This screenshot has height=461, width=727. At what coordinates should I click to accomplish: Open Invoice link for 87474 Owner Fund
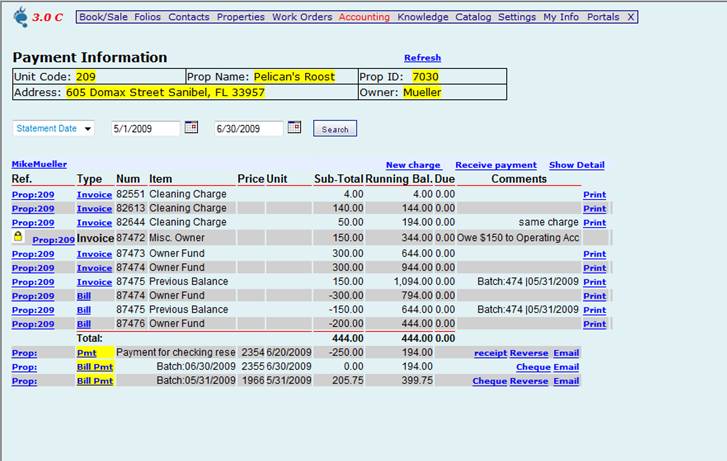pos(94,268)
